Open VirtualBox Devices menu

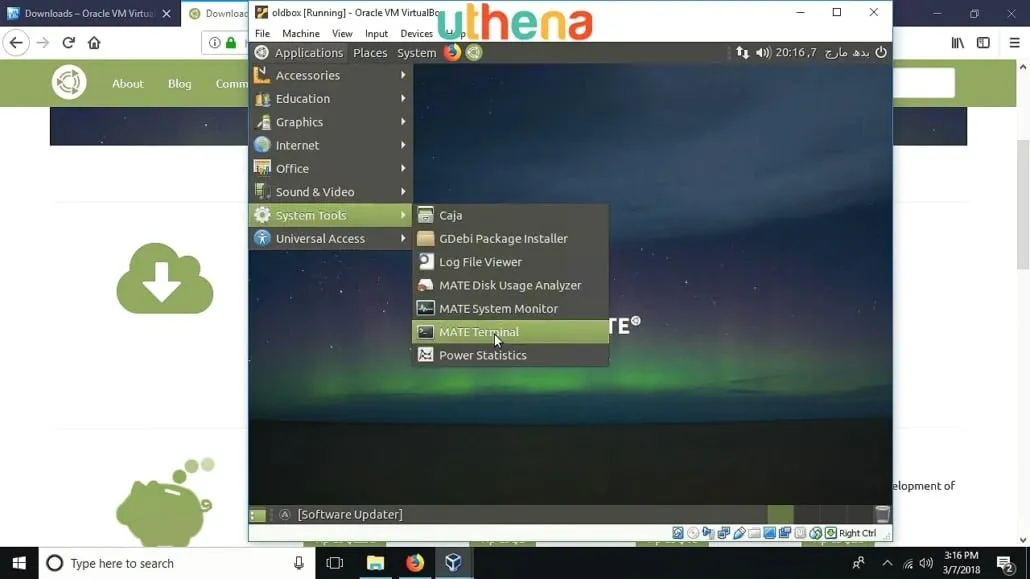[416, 34]
